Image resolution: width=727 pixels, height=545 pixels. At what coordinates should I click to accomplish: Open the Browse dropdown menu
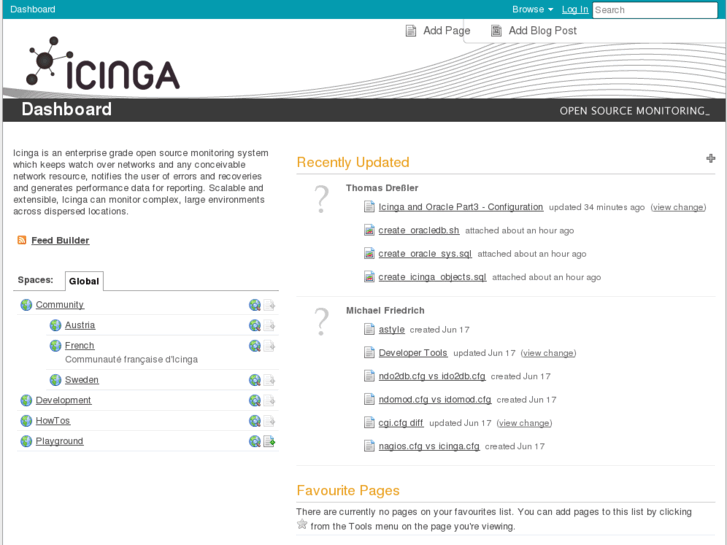(x=532, y=9)
